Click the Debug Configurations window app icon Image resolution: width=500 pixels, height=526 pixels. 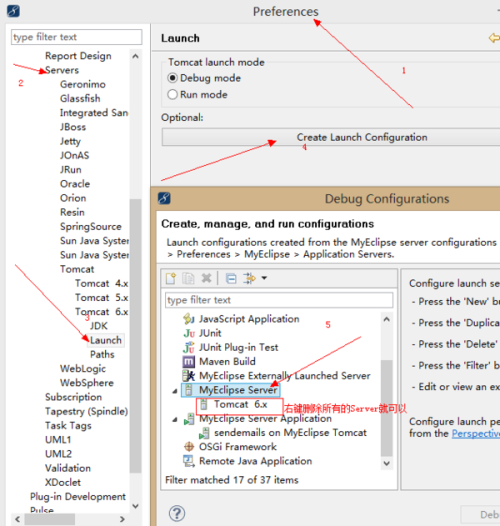[x=164, y=198]
